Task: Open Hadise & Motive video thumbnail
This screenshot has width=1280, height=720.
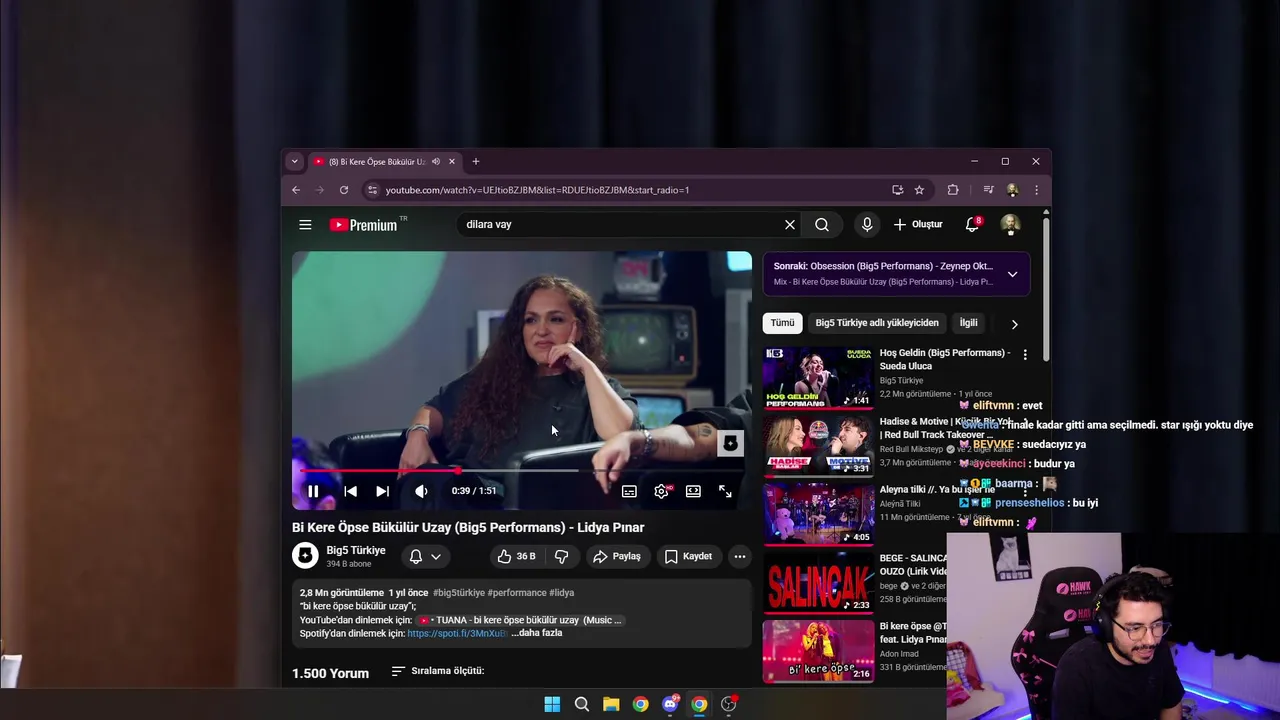Action: [x=818, y=446]
